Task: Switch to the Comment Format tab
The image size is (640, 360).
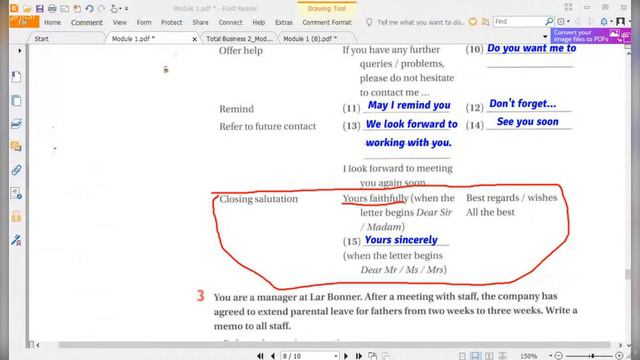Action: pyautogui.click(x=327, y=22)
